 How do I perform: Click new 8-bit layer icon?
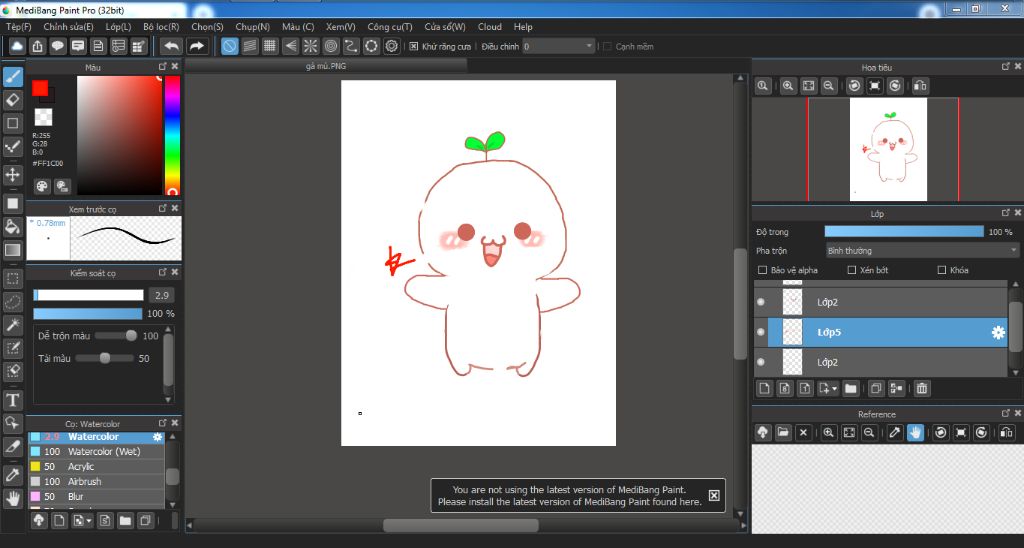pos(784,389)
